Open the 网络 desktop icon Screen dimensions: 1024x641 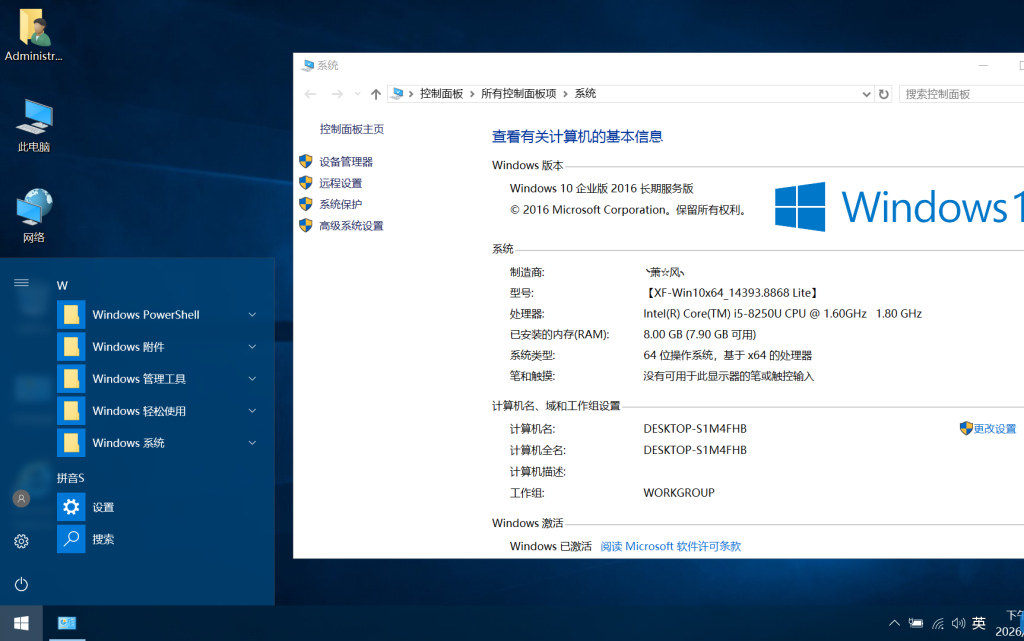34,215
